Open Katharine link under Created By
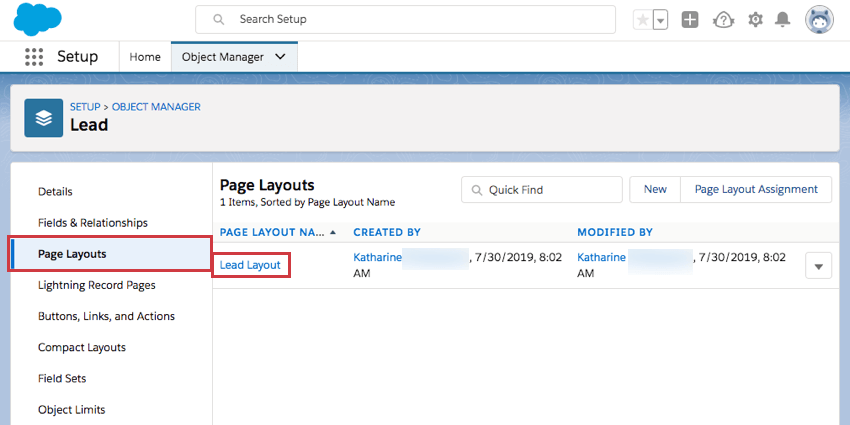Screen dimensions: 850x425 coord(377,257)
